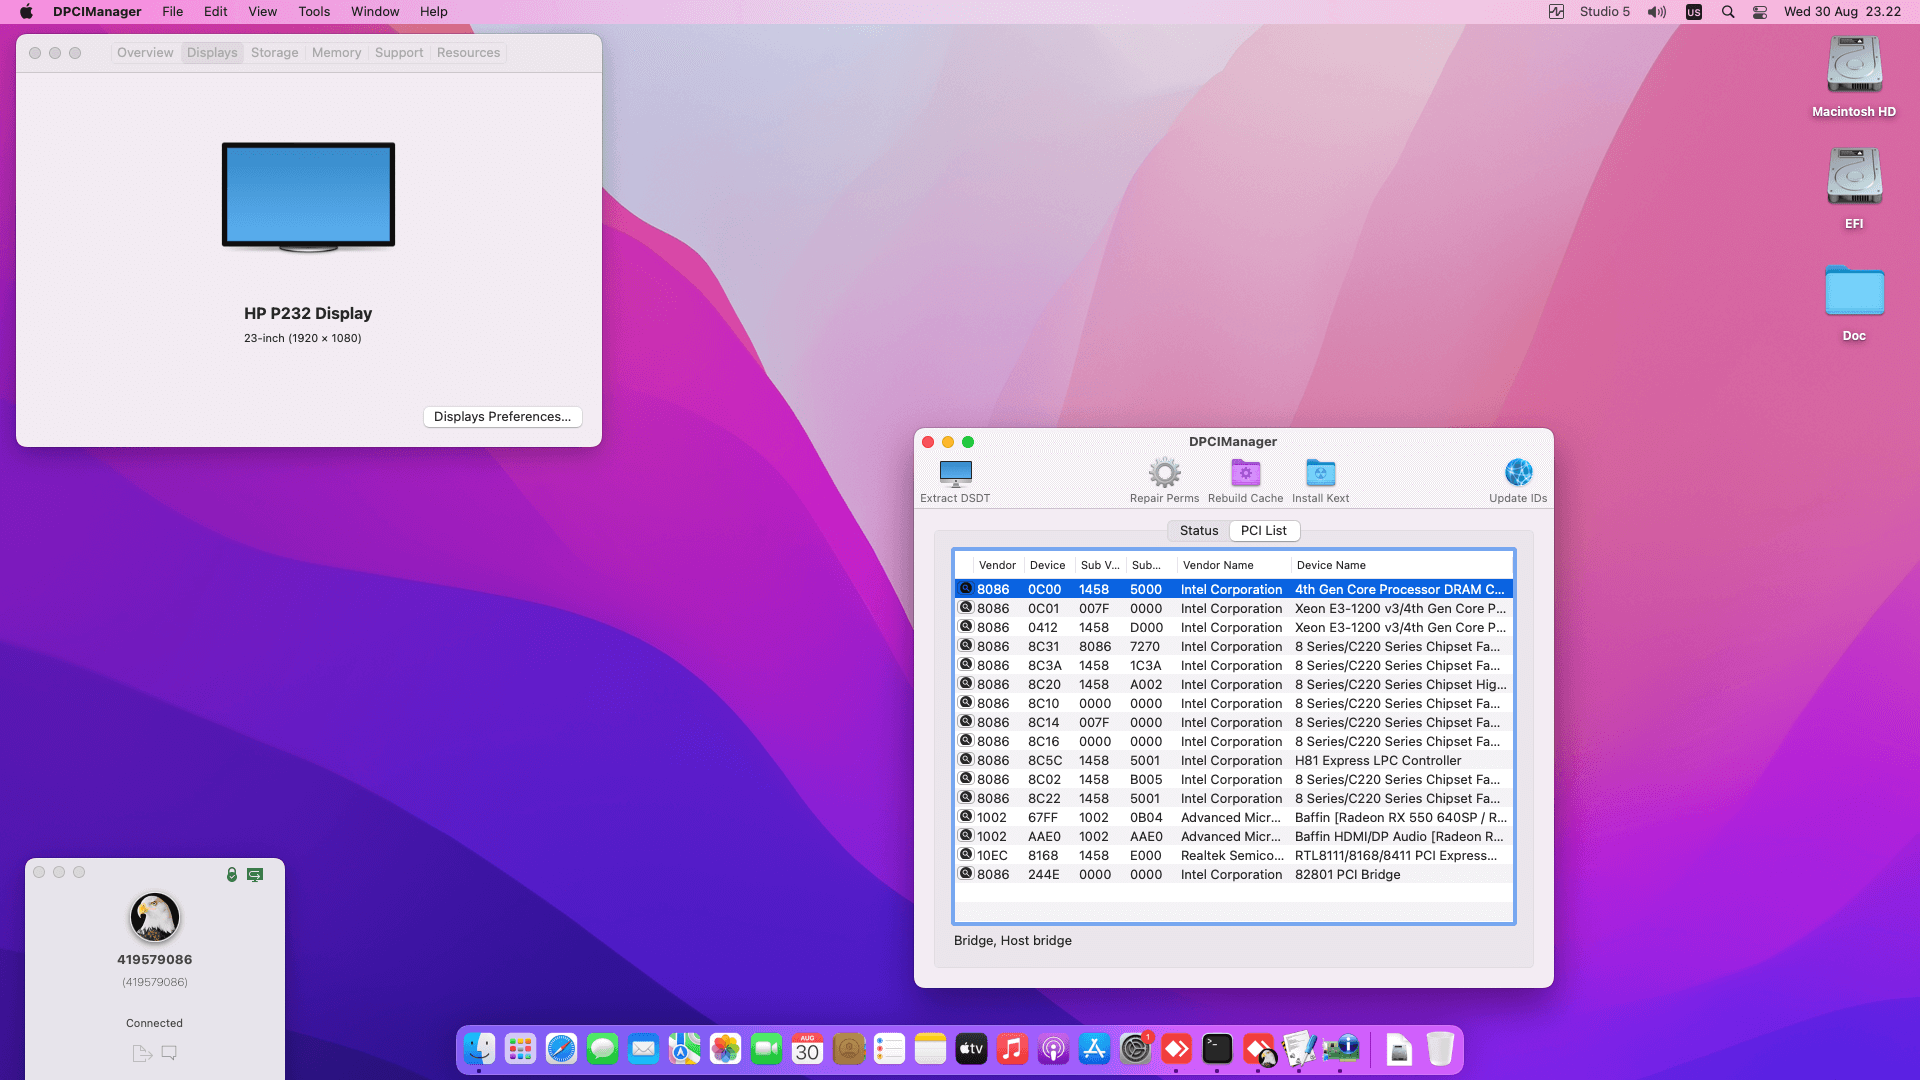Open Finder from the Dock

tap(479, 1049)
